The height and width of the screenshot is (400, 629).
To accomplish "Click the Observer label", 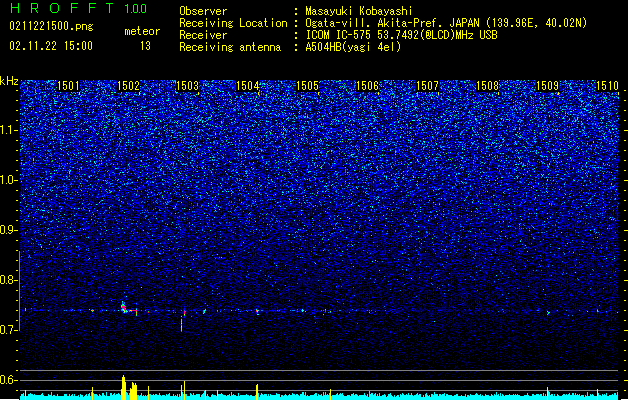I will [203, 11].
